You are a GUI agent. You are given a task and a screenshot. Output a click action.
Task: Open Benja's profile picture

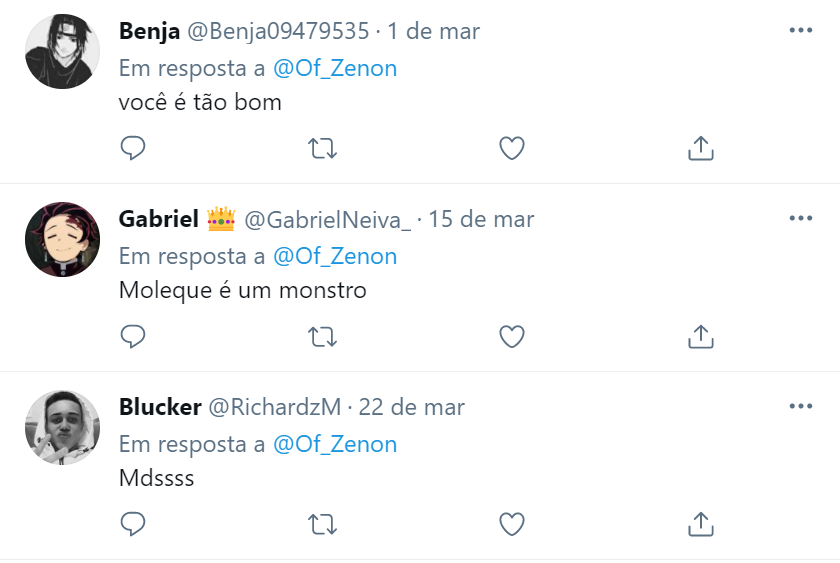tap(62, 52)
